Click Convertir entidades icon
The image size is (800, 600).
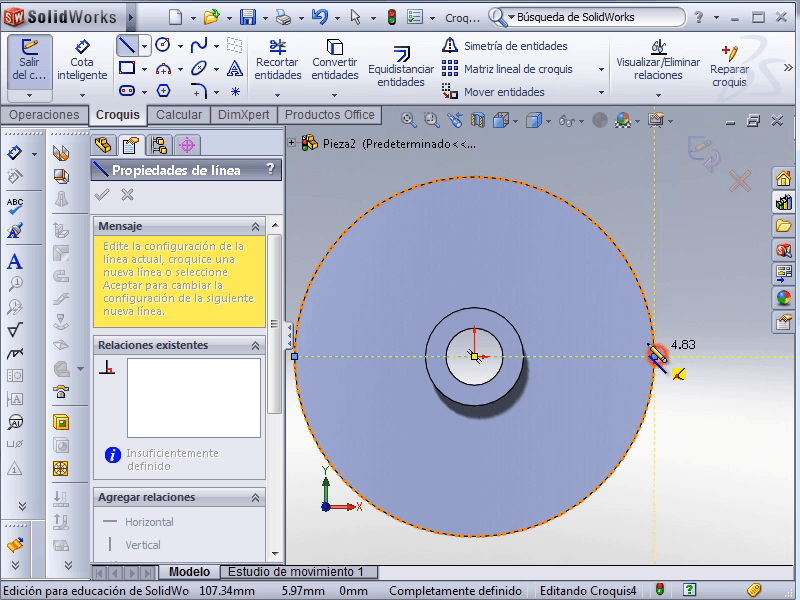pos(334,60)
